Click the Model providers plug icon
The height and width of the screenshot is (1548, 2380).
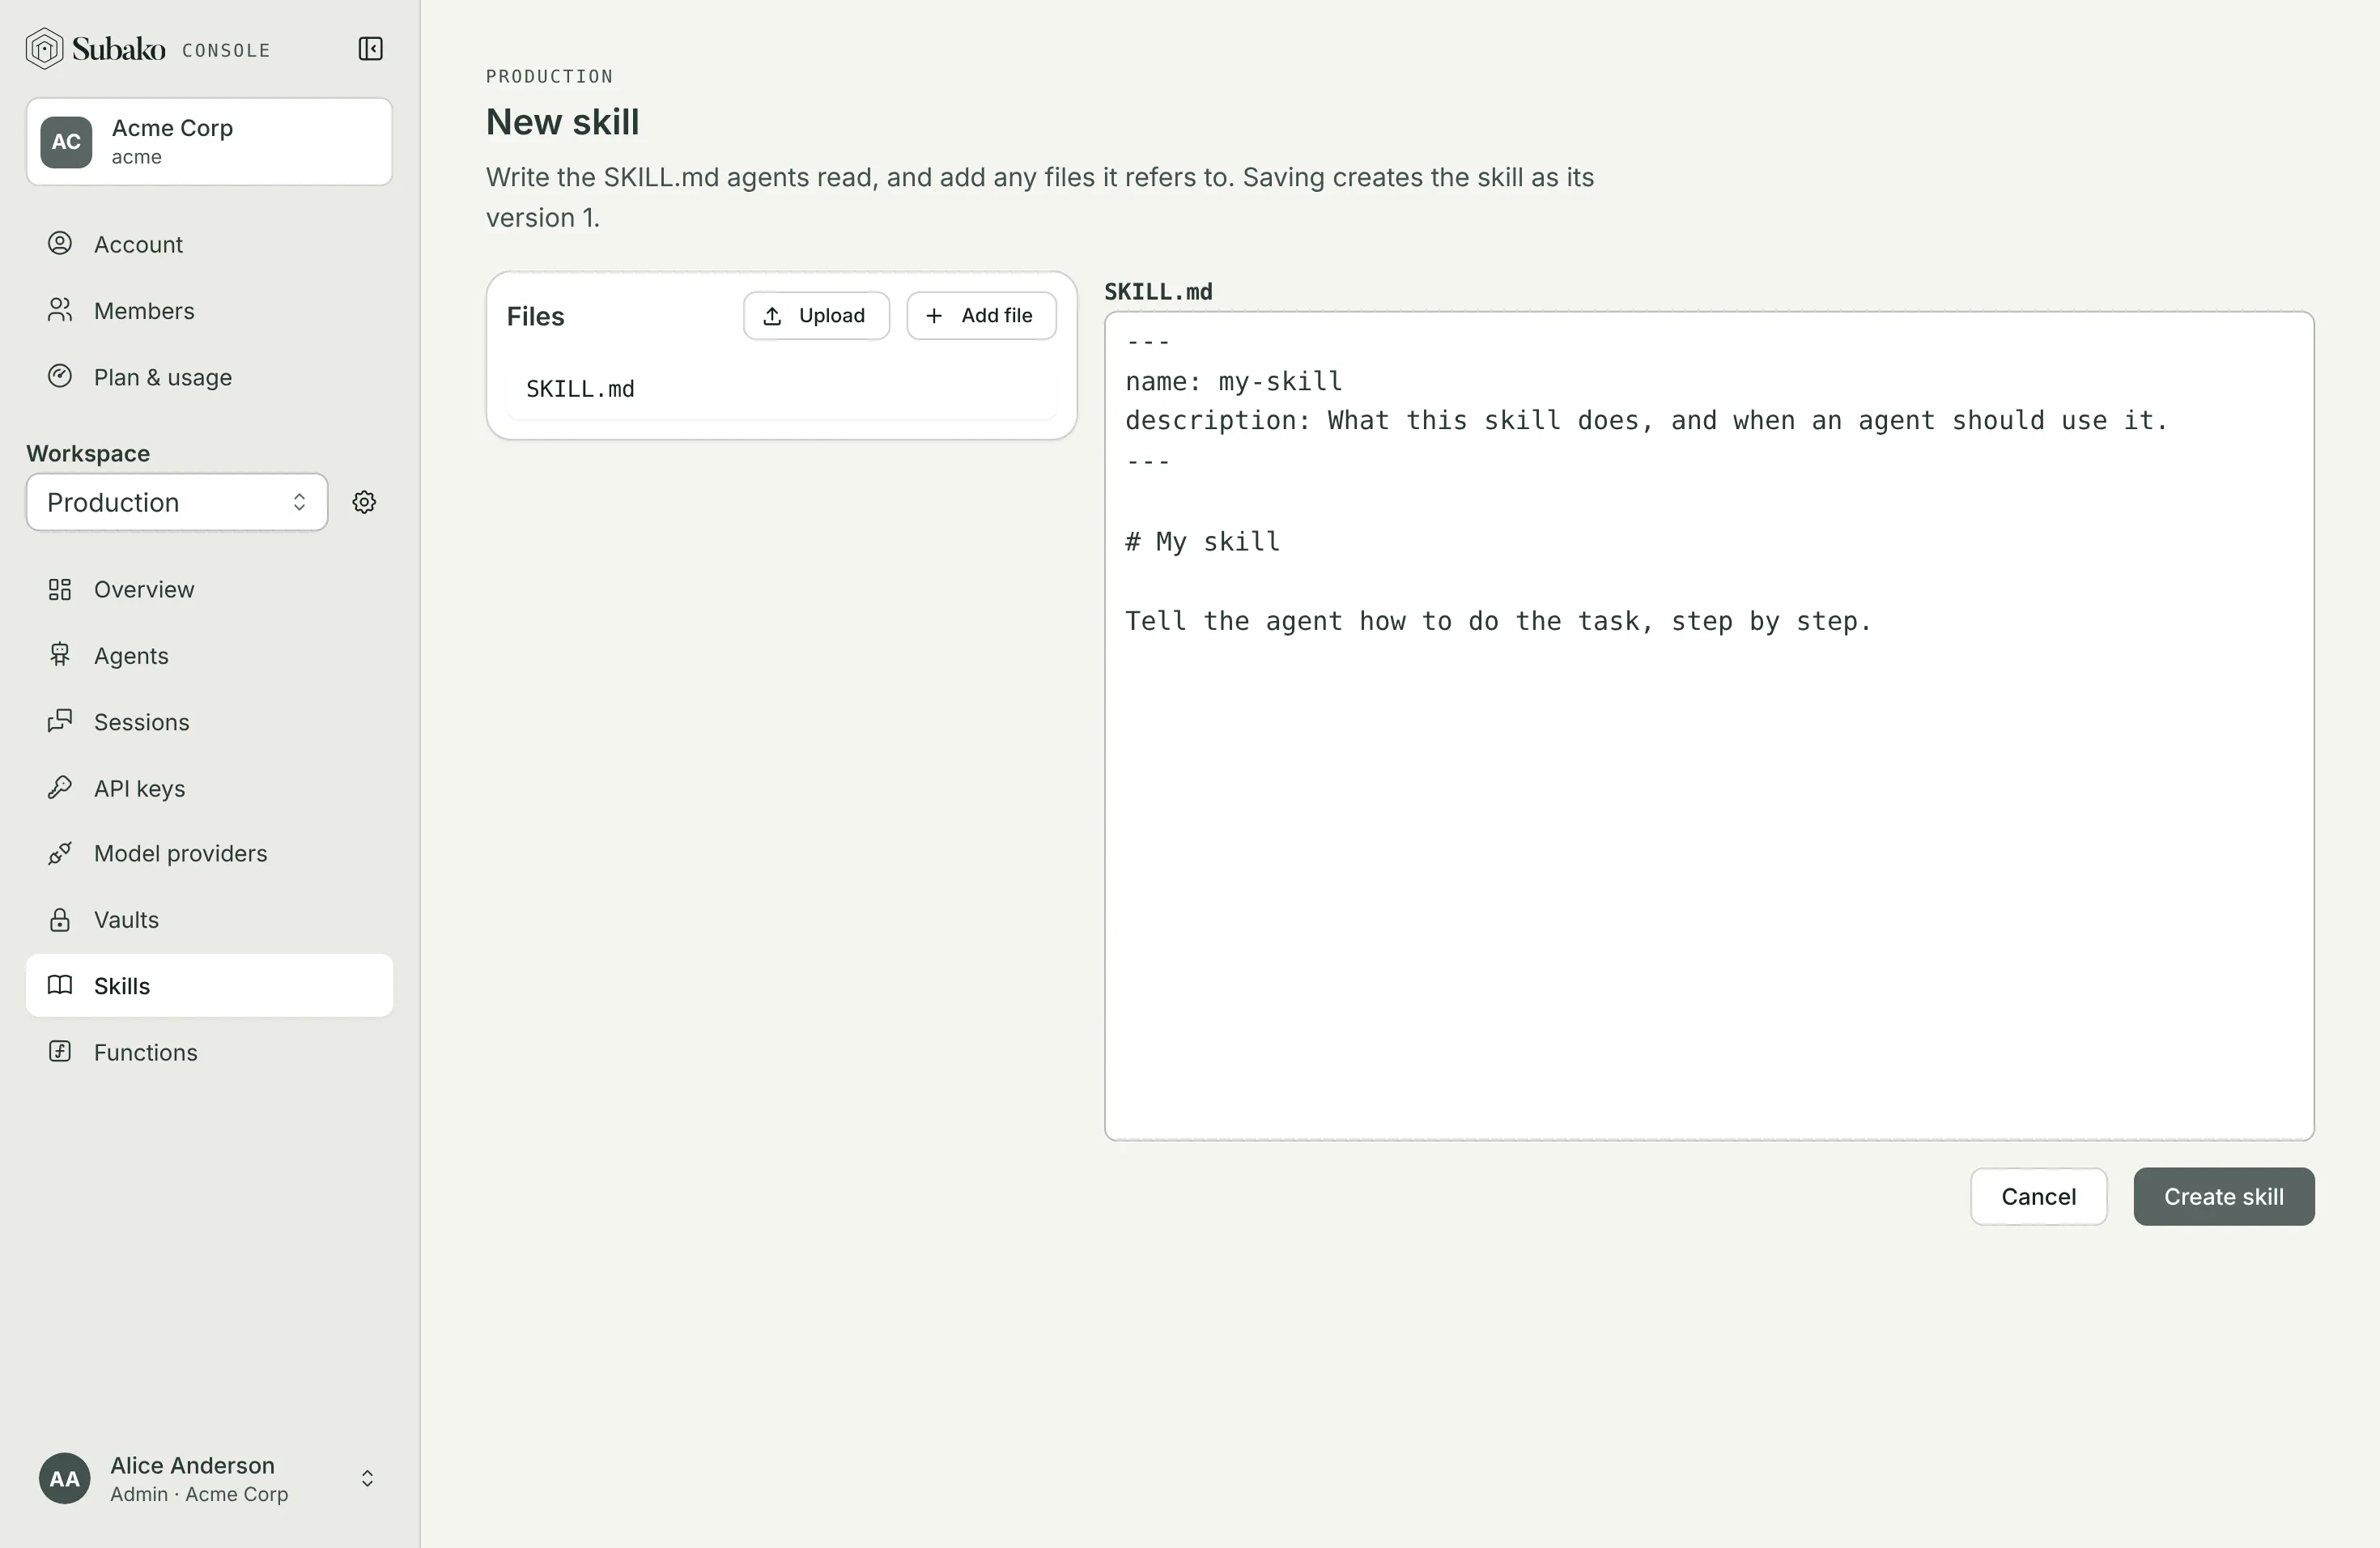coord(60,853)
